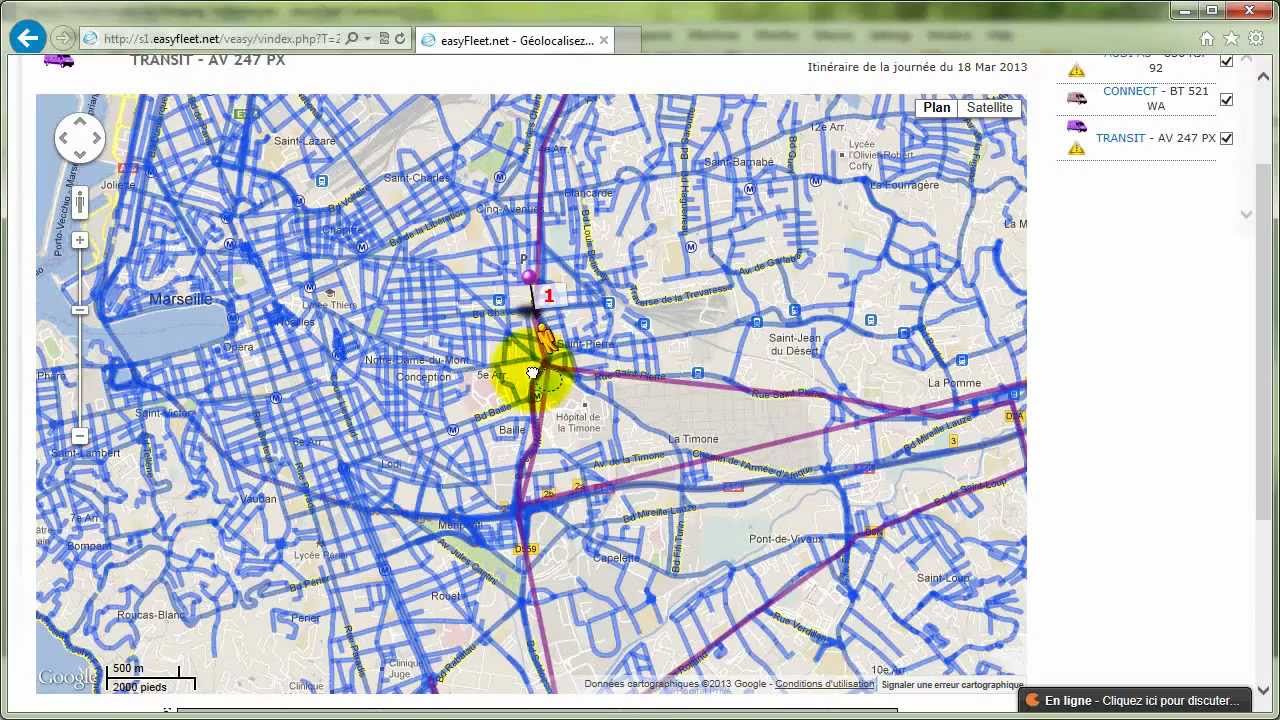Open the browser Home icon
The width and height of the screenshot is (1280, 720).
tap(1207, 38)
